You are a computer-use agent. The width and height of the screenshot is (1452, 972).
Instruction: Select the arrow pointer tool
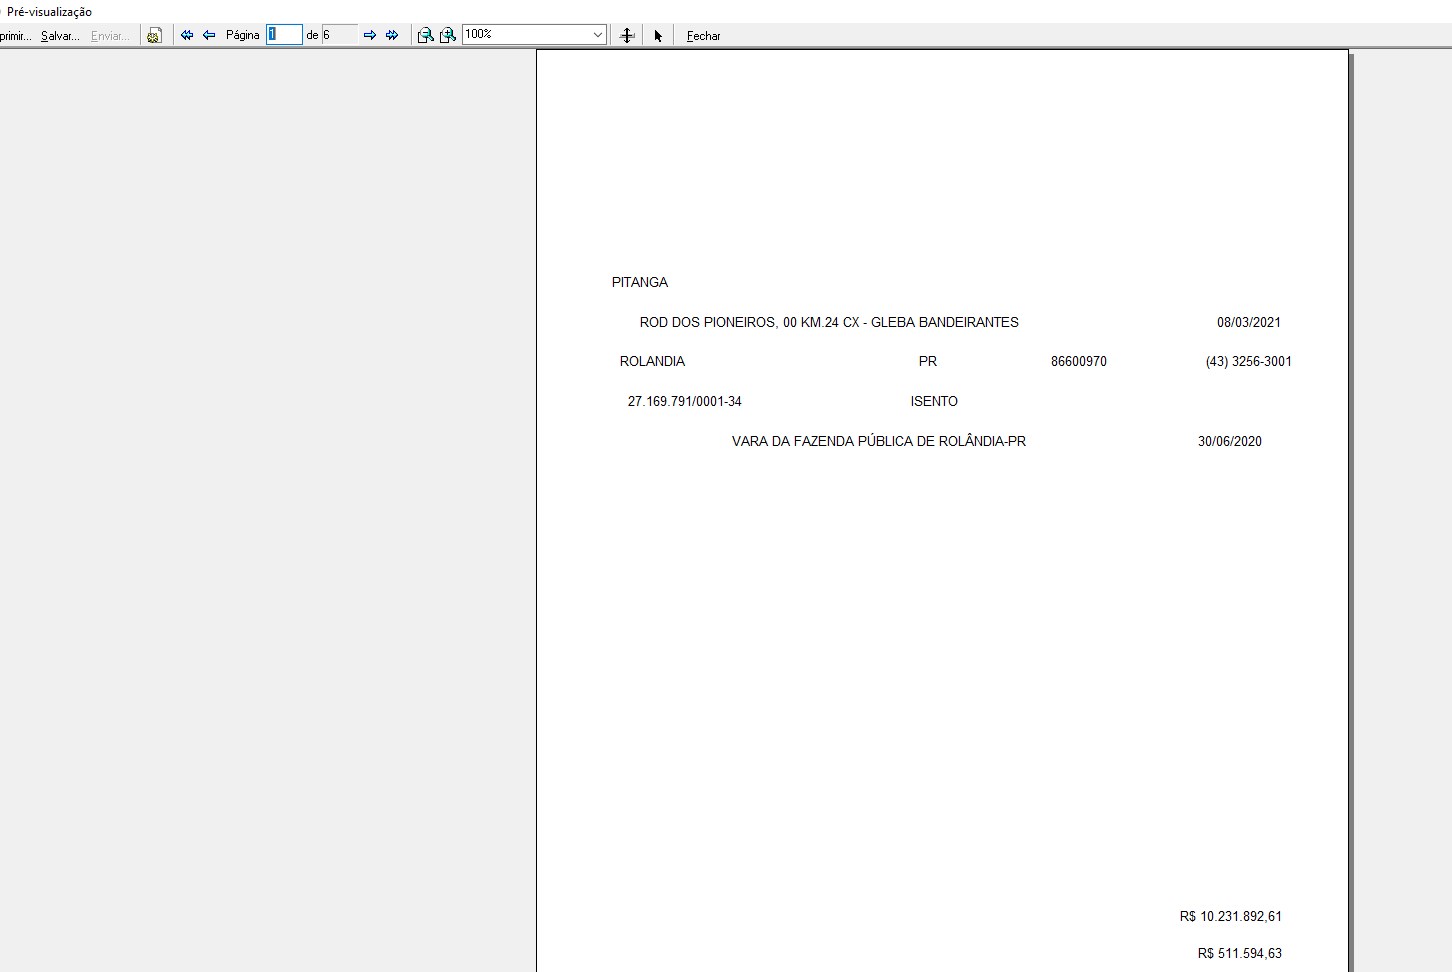[x=658, y=35]
